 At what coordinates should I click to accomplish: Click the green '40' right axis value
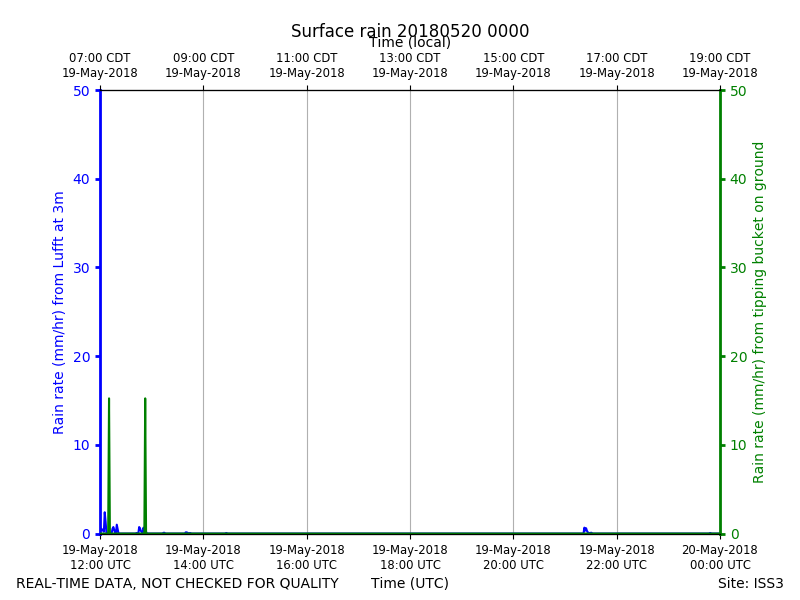pyautogui.click(x=738, y=180)
